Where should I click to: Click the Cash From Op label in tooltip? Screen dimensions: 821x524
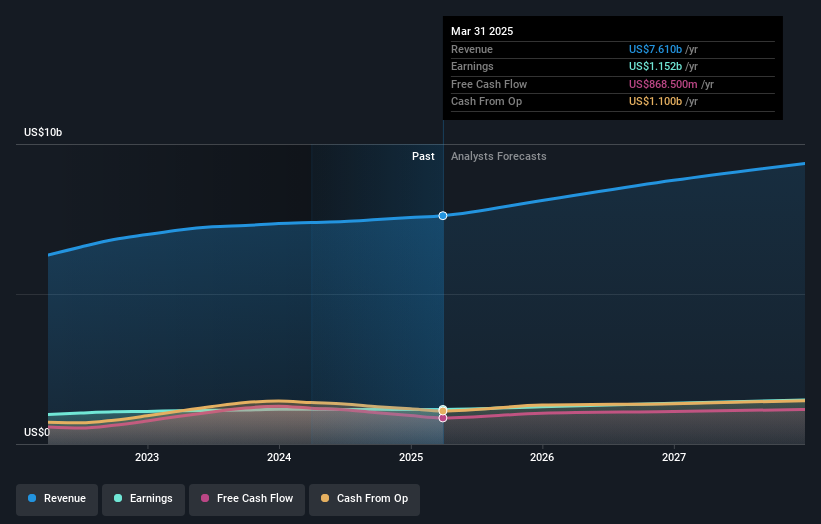tap(486, 102)
